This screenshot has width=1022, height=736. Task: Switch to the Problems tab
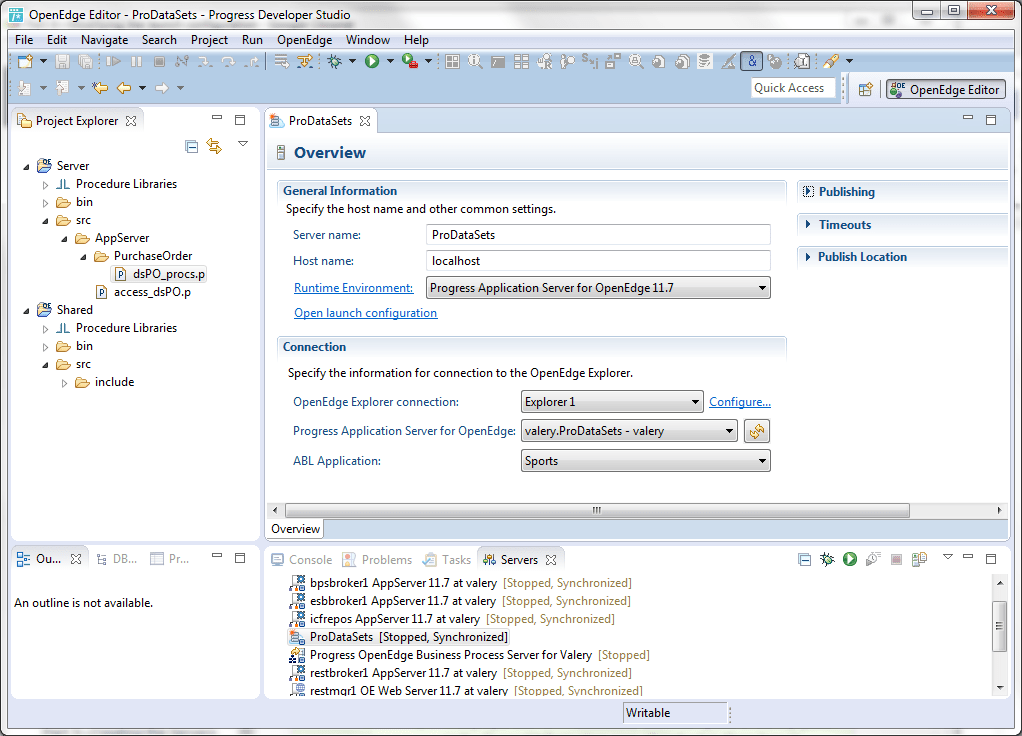pyautogui.click(x=377, y=560)
